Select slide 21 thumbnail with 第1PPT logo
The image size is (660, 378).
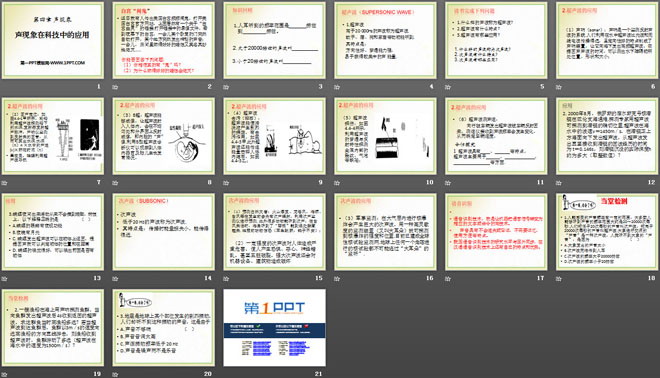[274, 327]
